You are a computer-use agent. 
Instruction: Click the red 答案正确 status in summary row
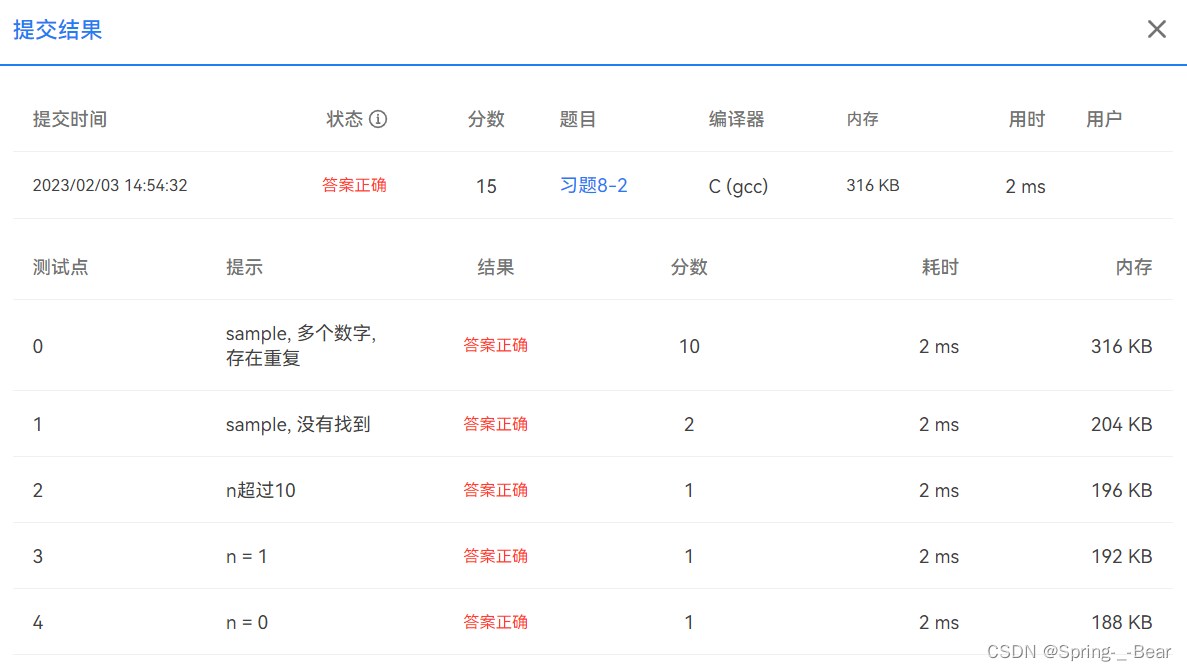(354, 186)
